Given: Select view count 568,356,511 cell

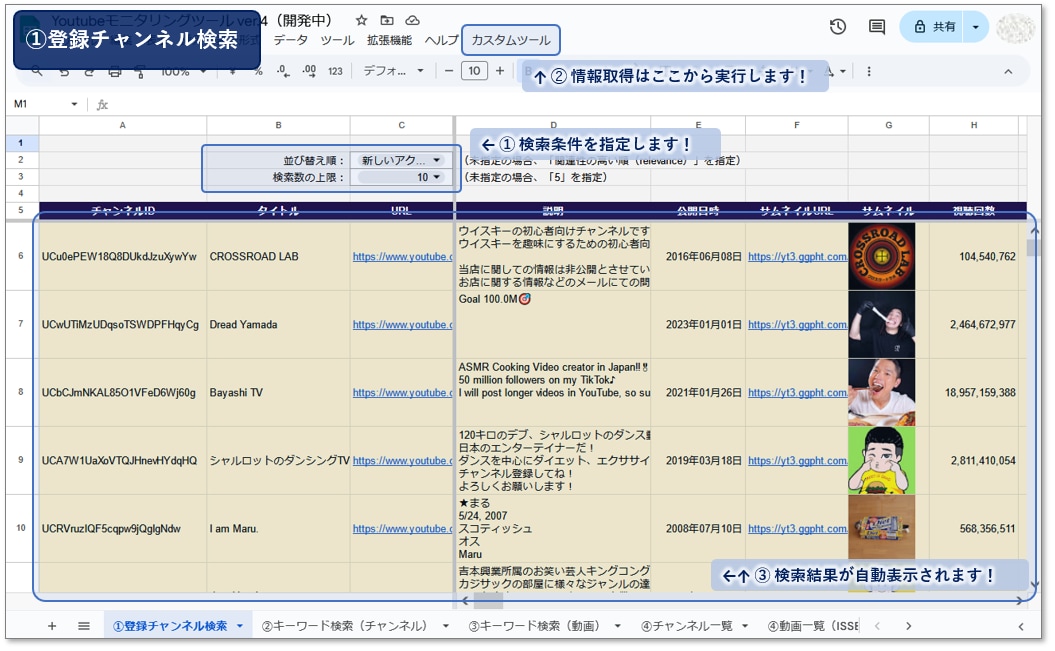Looking at the screenshot, I should (x=974, y=529).
